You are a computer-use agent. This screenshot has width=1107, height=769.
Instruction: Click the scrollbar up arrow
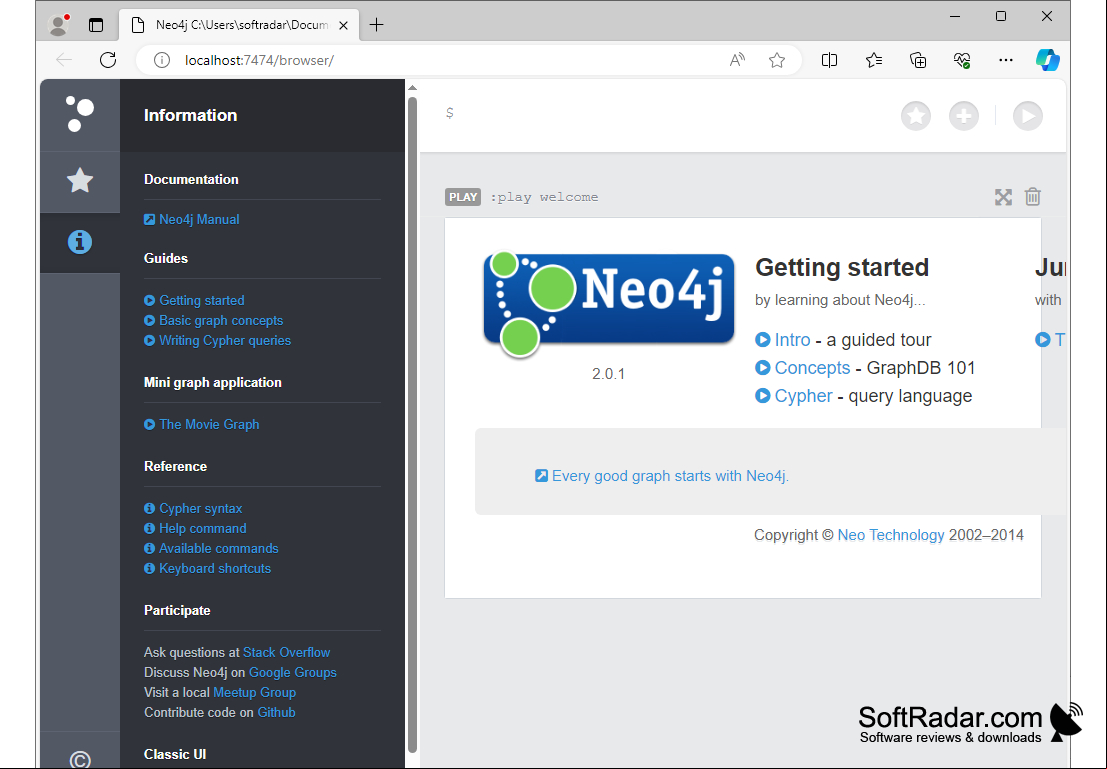412,88
